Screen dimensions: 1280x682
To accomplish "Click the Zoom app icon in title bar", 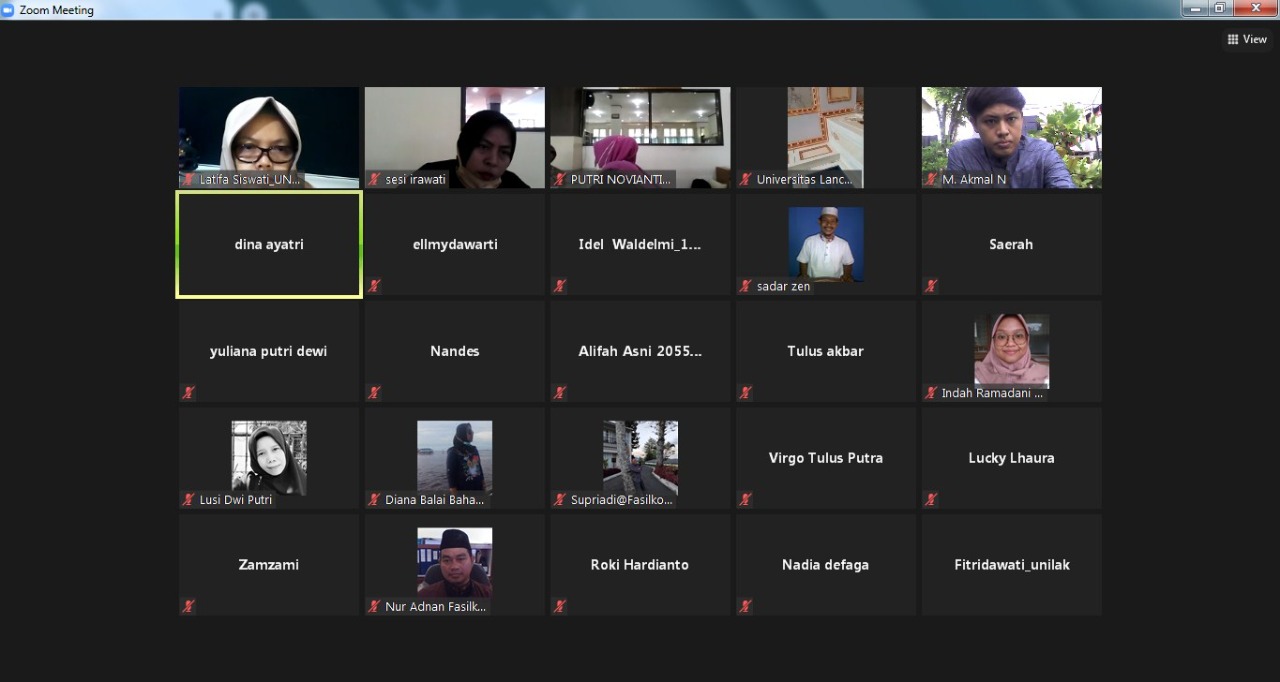I will (8, 9).
